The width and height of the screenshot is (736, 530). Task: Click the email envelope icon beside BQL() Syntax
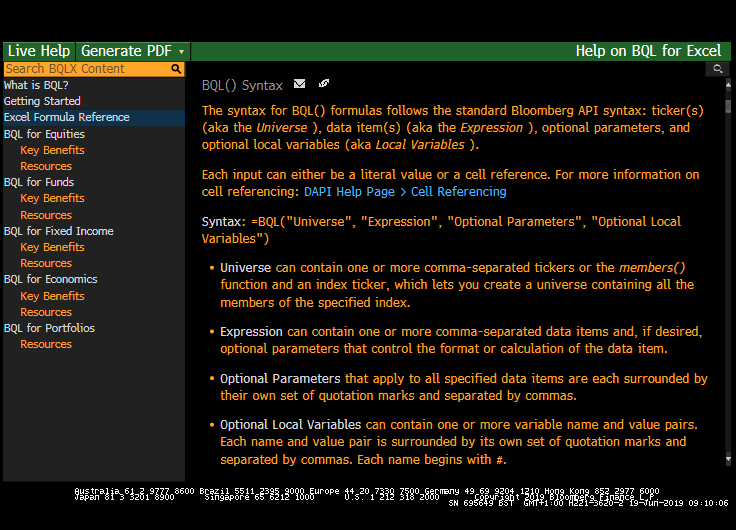coord(299,84)
